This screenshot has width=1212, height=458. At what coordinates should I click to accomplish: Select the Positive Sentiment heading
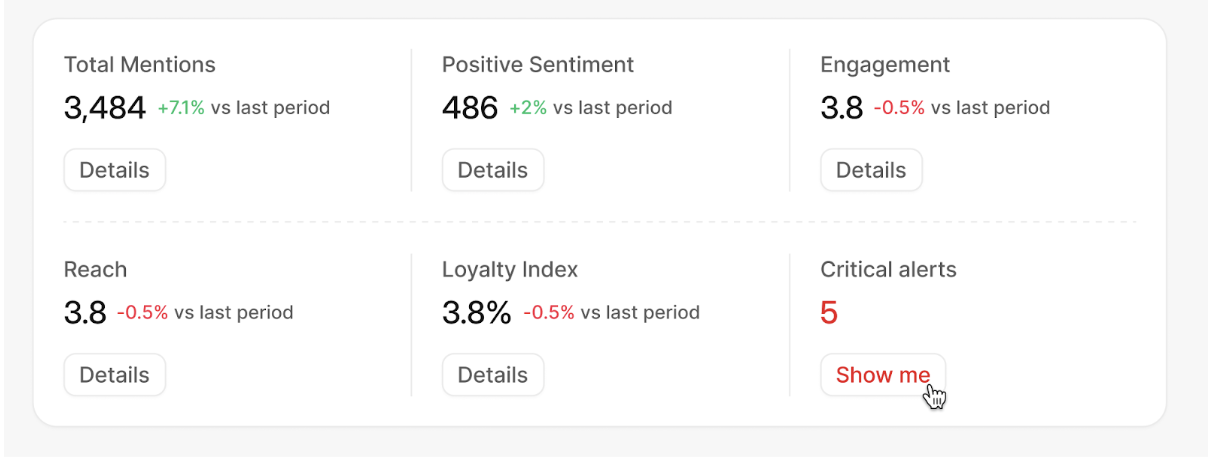(538, 65)
